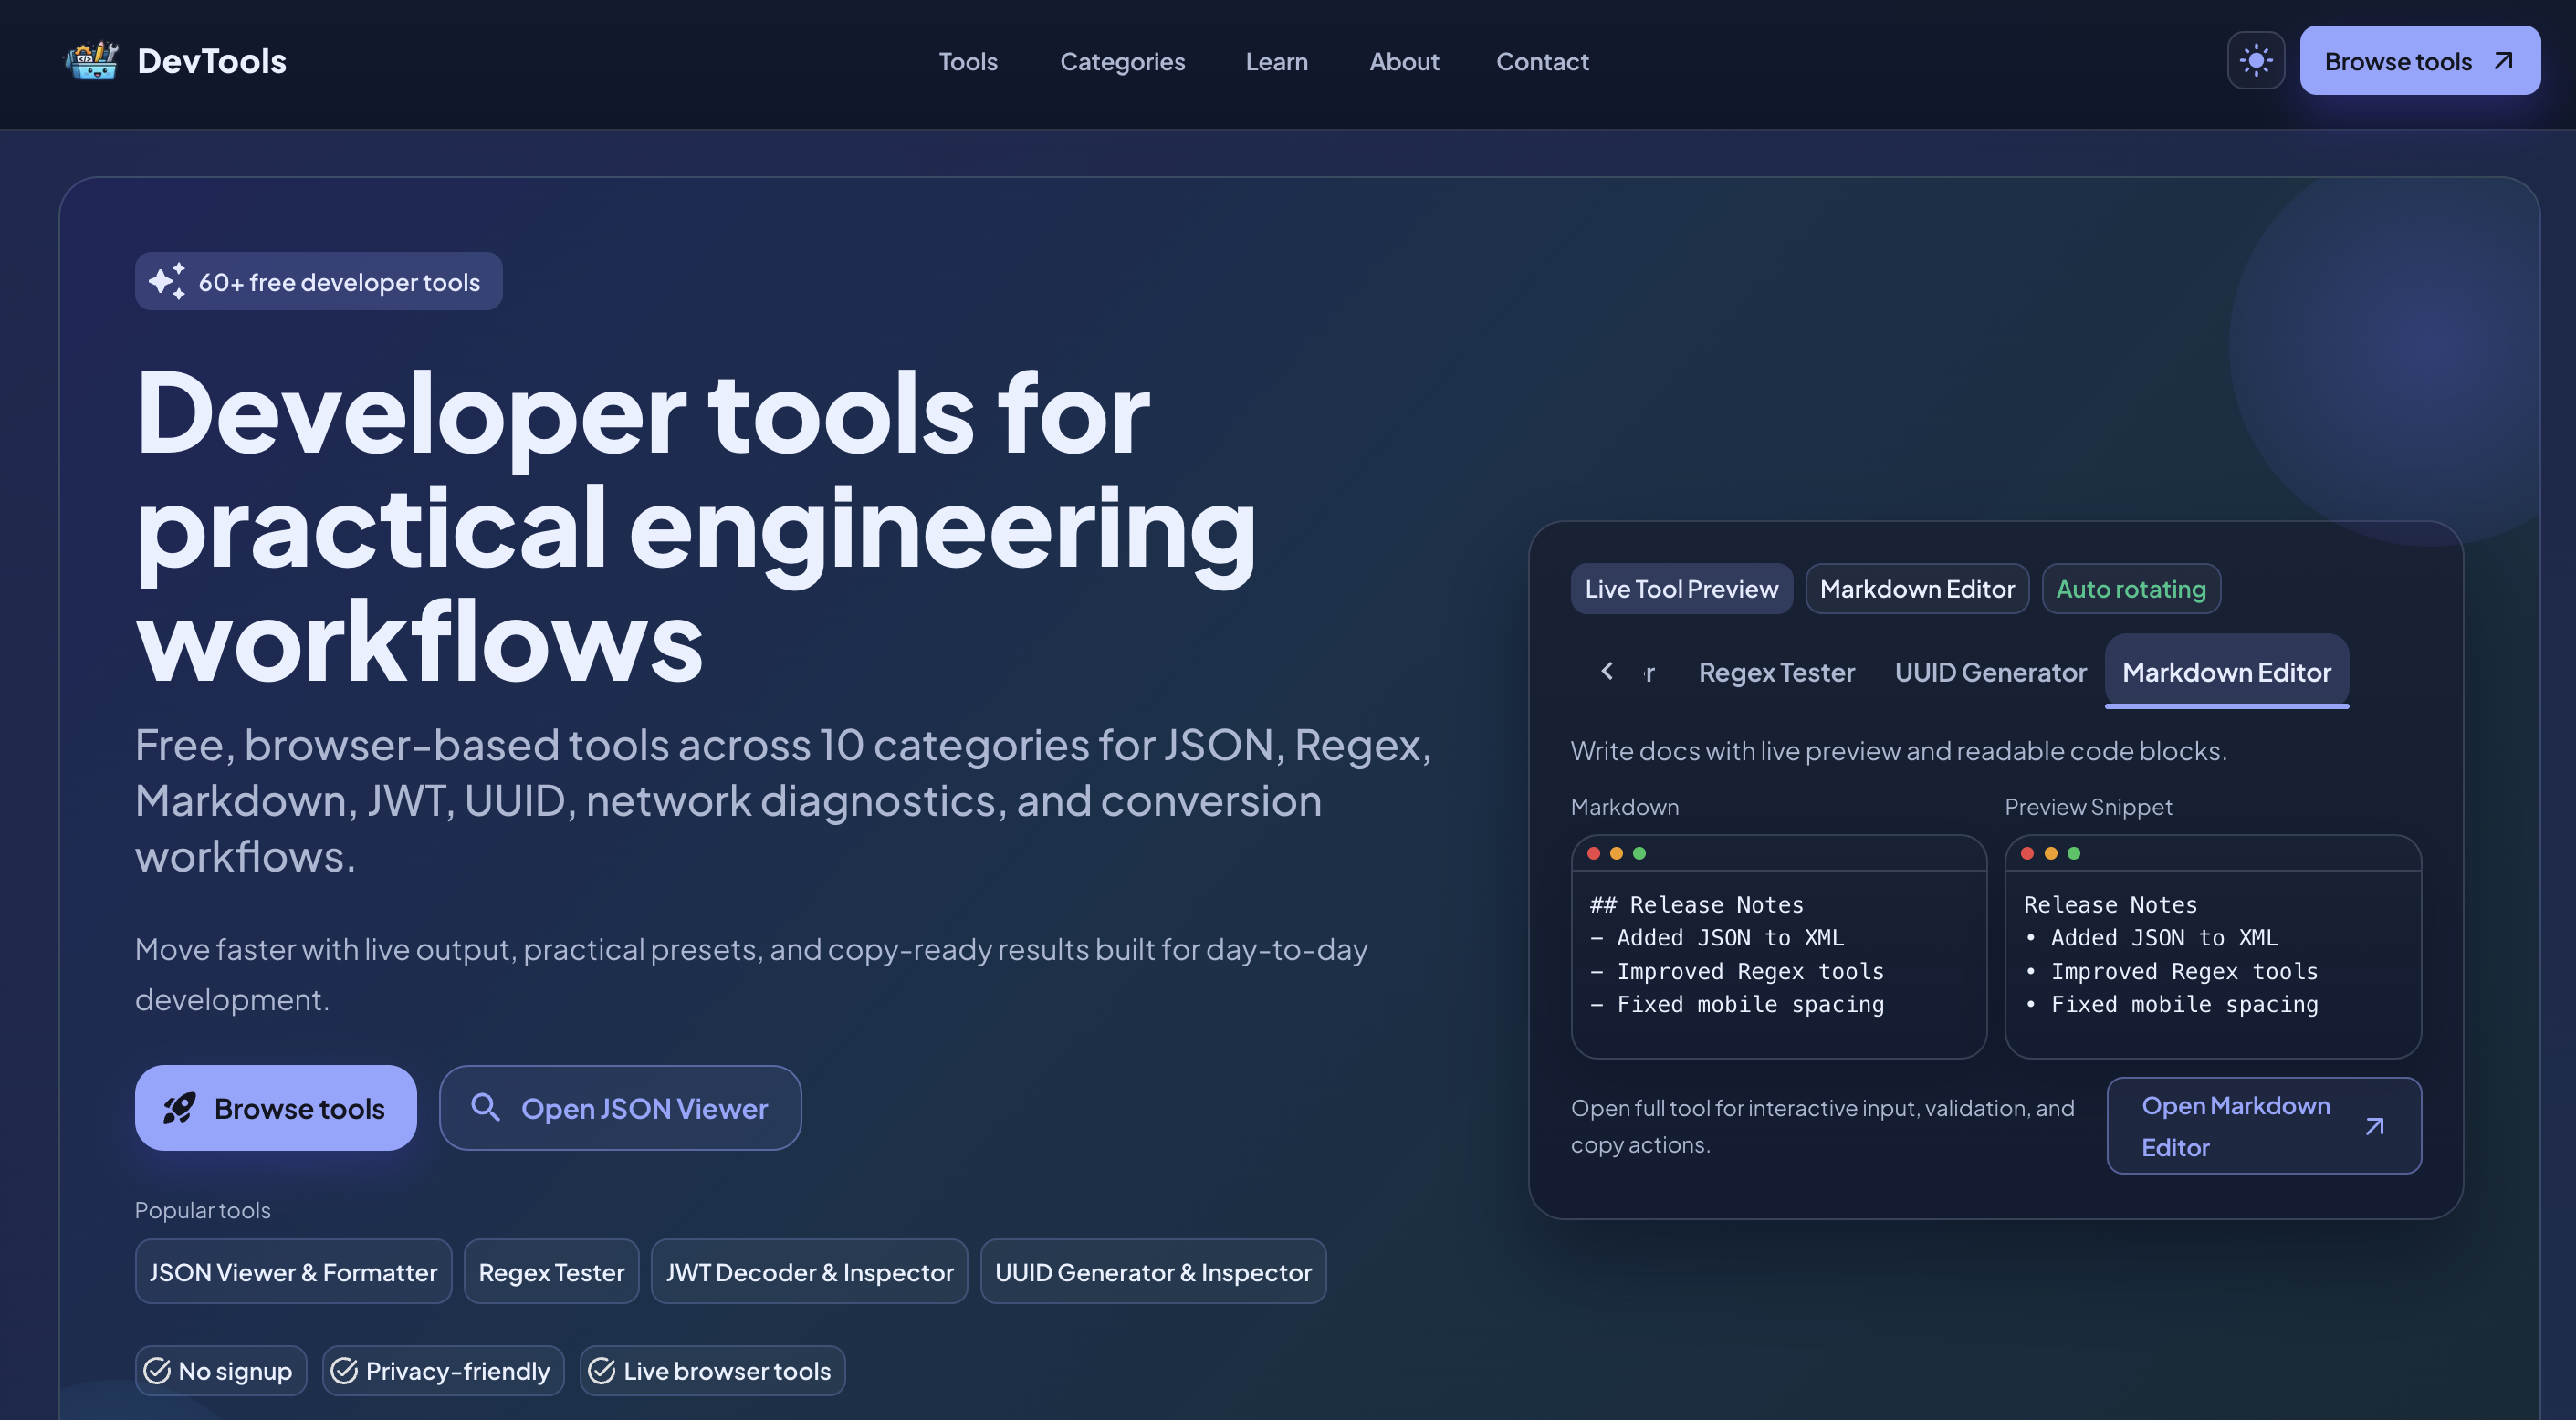Viewport: 2576px width, 1420px height.
Task: Click the red dot in Preview Snippet window
Action: pos(2027,853)
